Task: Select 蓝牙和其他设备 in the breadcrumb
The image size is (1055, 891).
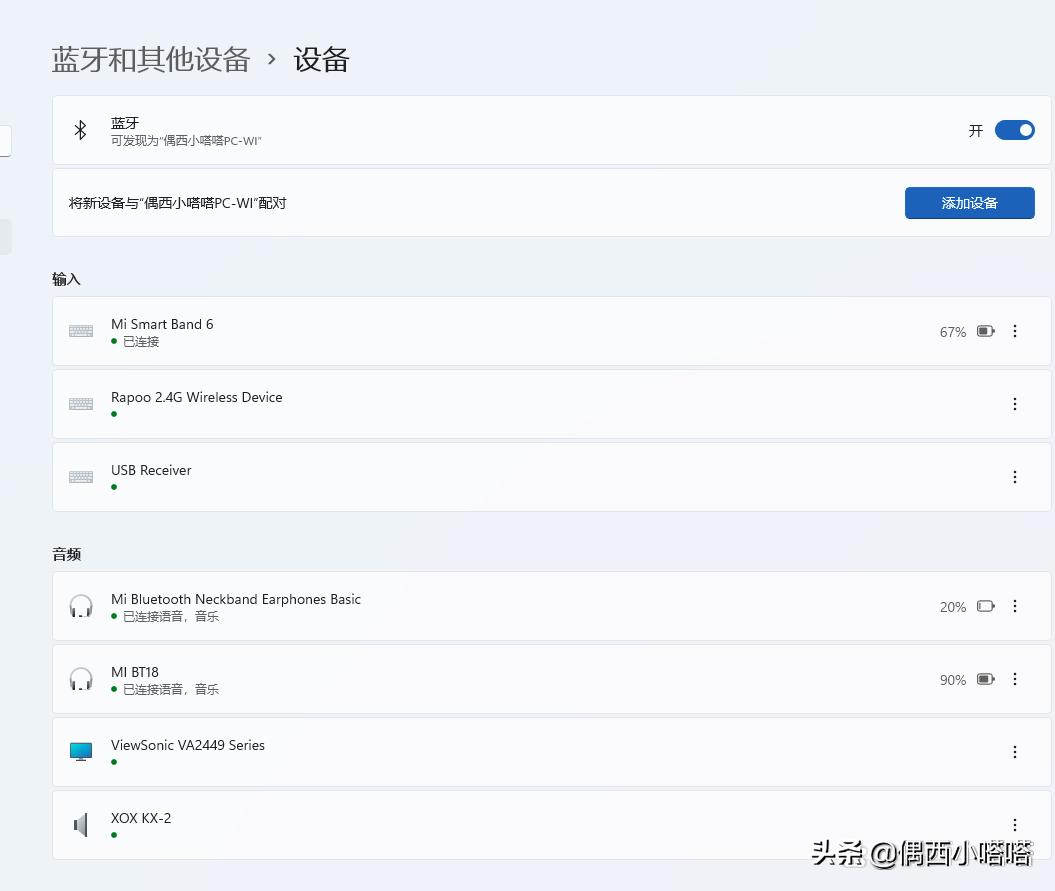Action: click(x=150, y=60)
